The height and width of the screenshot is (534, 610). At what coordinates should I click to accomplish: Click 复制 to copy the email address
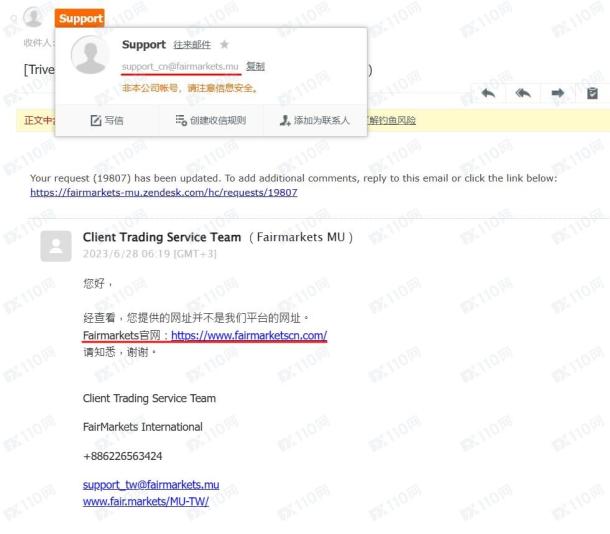pyautogui.click(x=255, y=67)
